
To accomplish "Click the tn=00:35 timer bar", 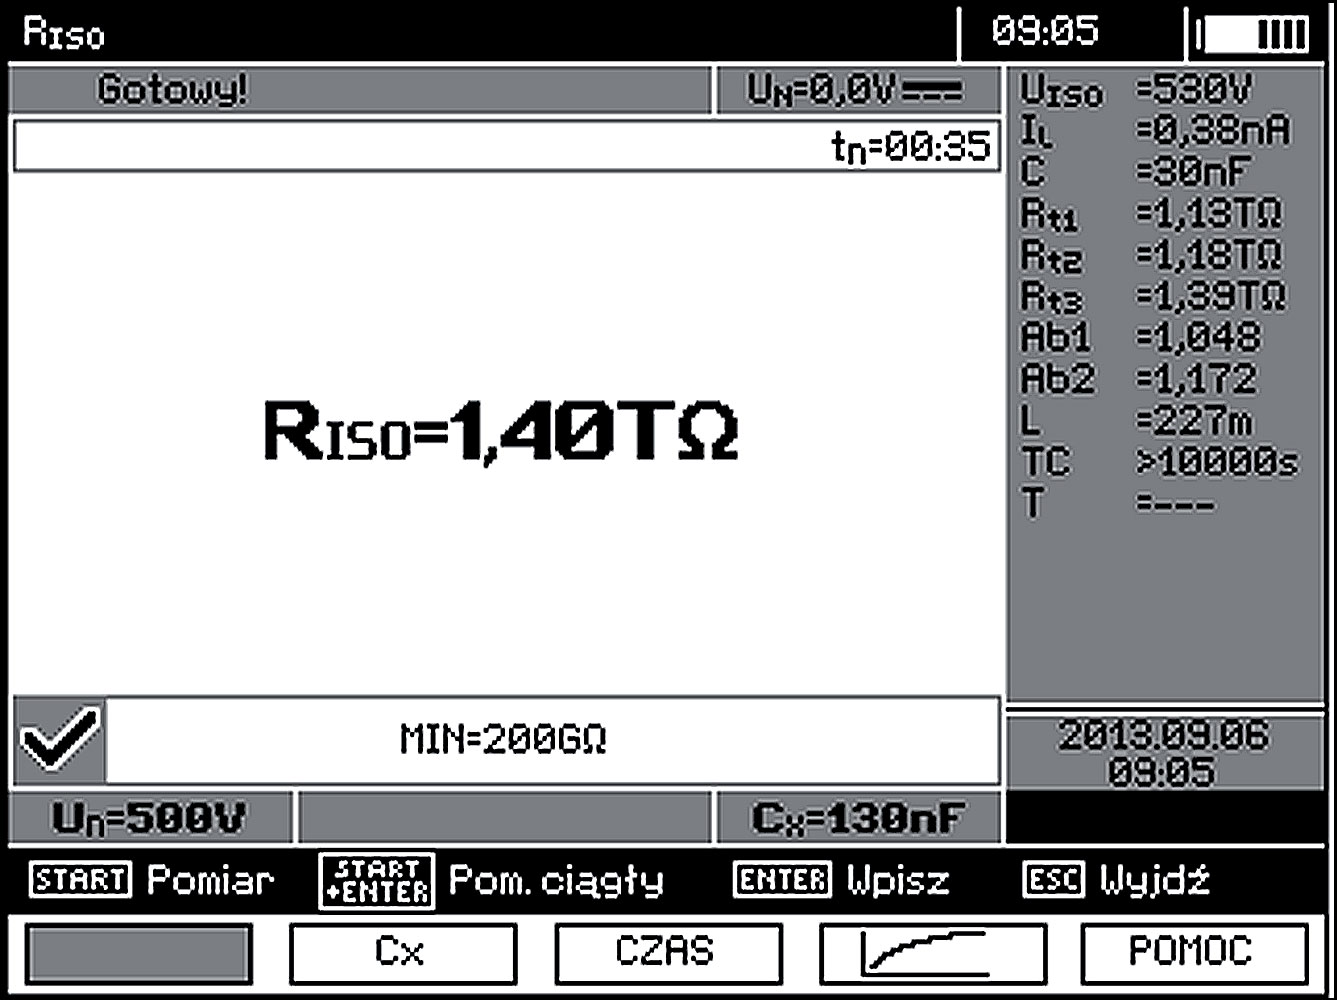I will (507, 146).
